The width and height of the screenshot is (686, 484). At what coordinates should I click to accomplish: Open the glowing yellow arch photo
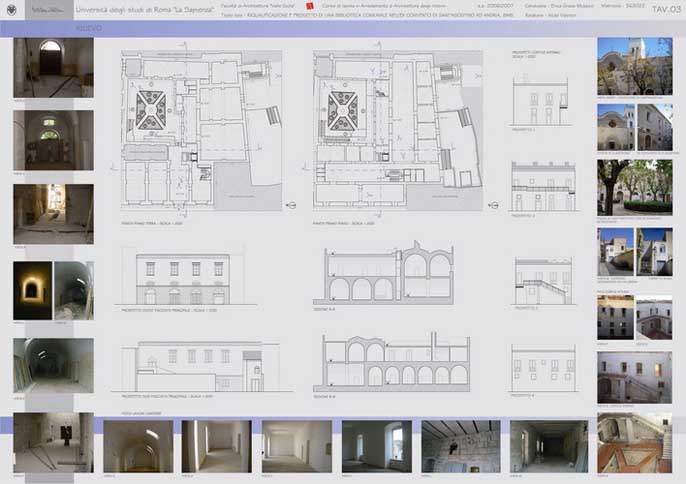[x=32, y=291]
